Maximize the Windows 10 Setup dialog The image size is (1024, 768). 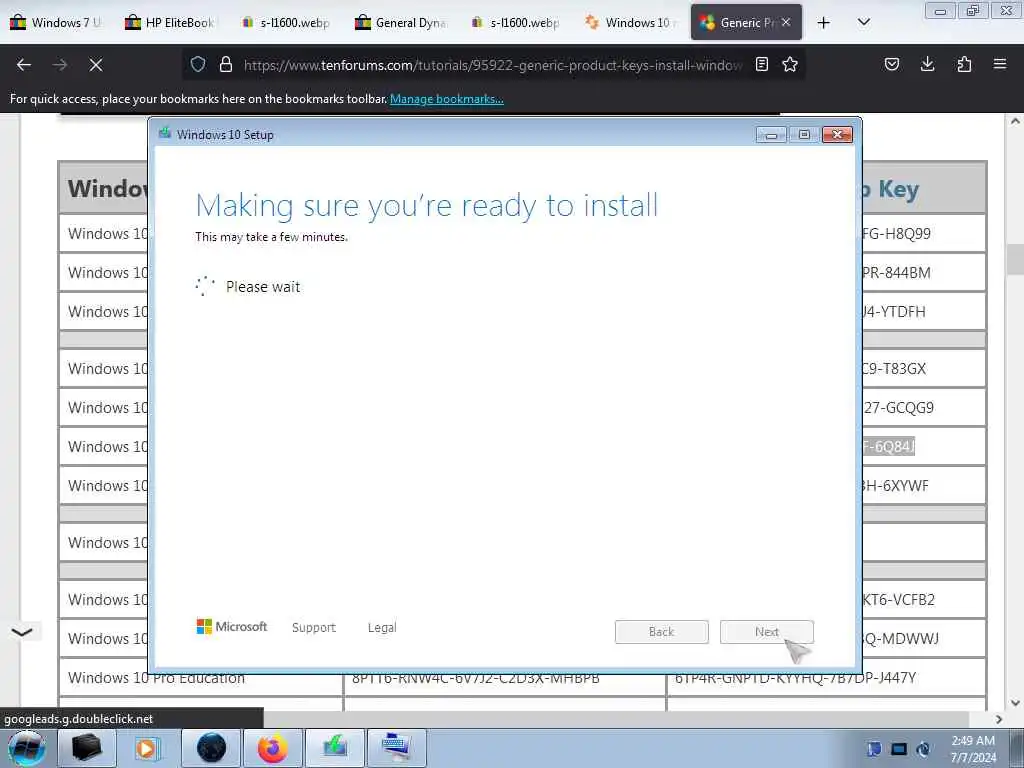pyautogui.click(x=804, y=135)
